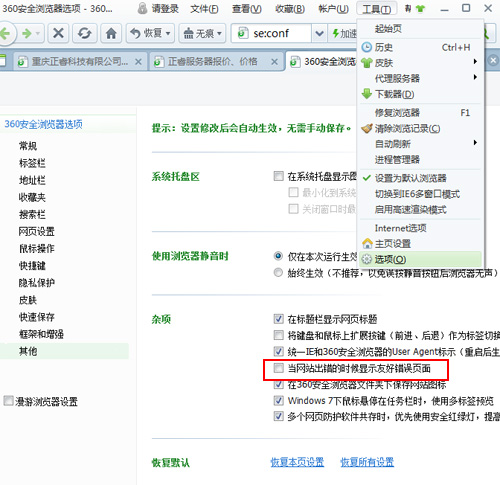Choose 修复浏览器 in the tools menu
Viewport: 500px width, 485px height.
421,113
